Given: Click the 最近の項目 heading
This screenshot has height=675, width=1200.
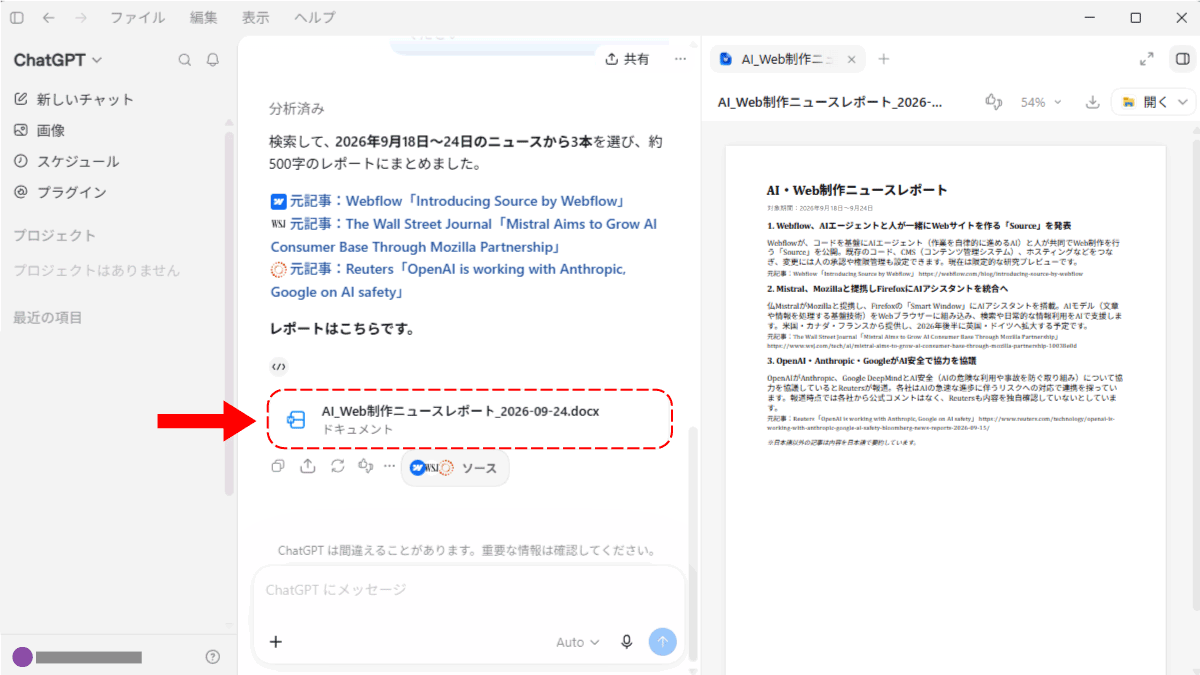Looking at the screenshot, I should (48, 318).
